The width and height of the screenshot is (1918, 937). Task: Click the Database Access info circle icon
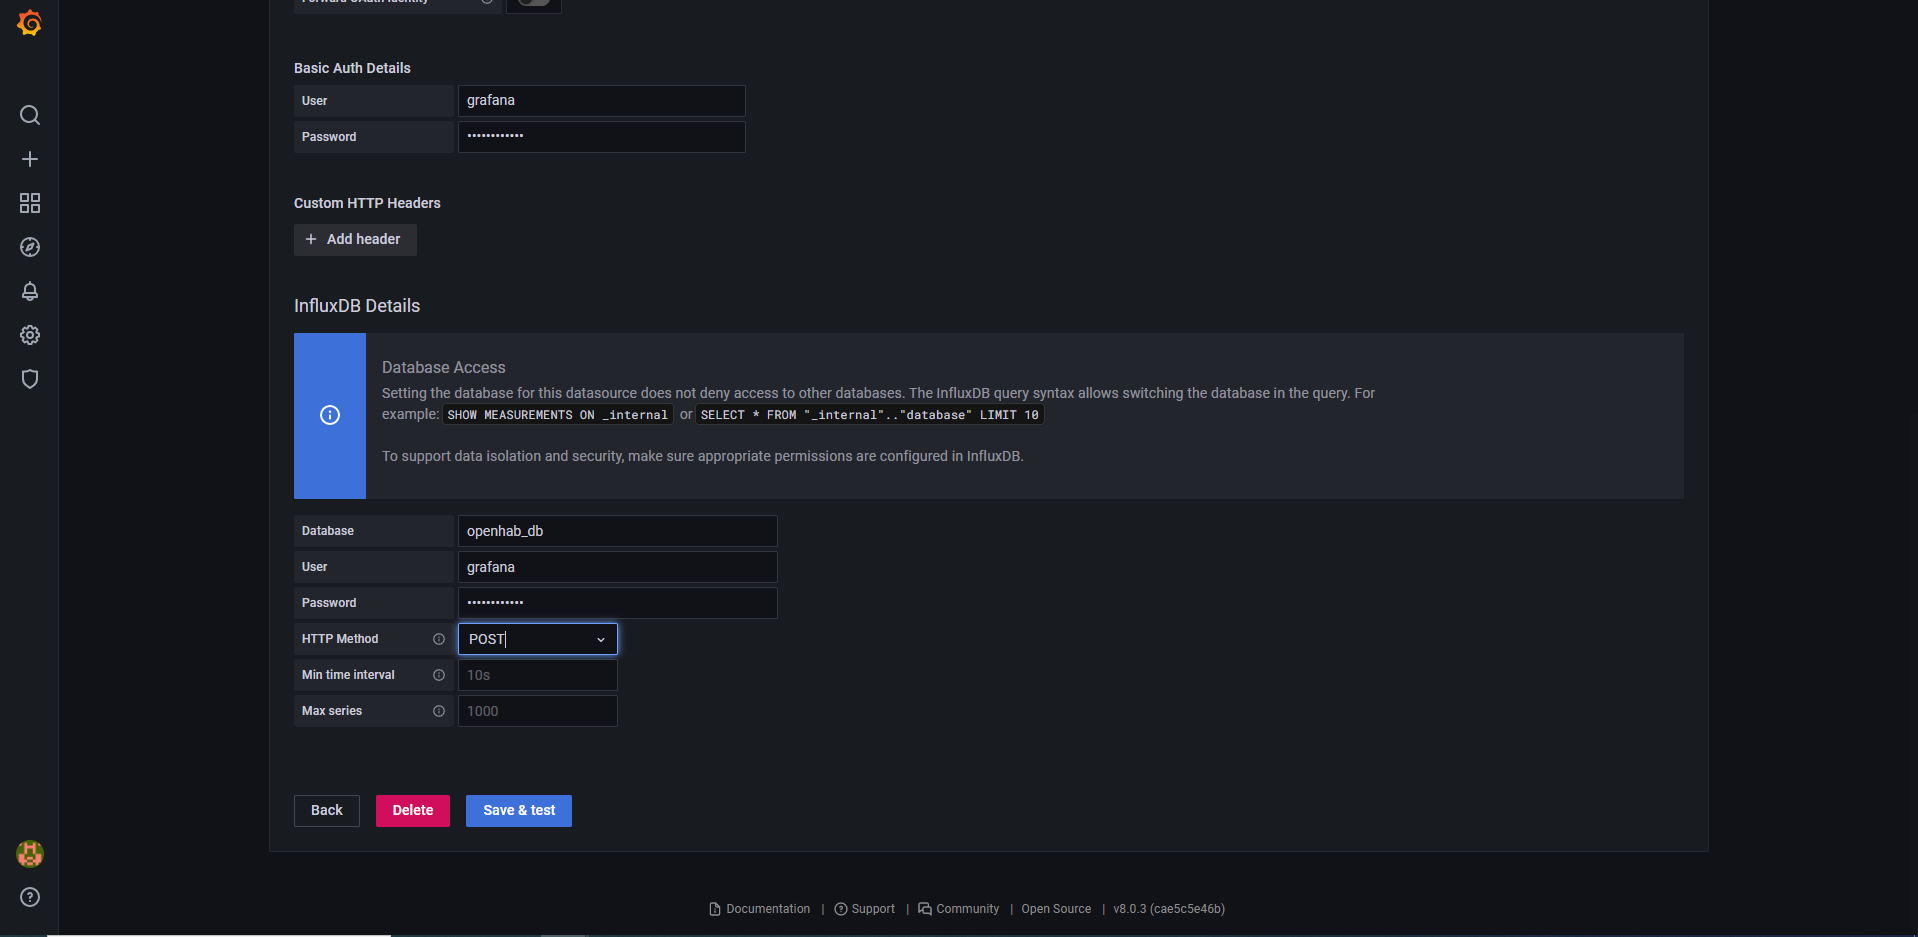330,415
